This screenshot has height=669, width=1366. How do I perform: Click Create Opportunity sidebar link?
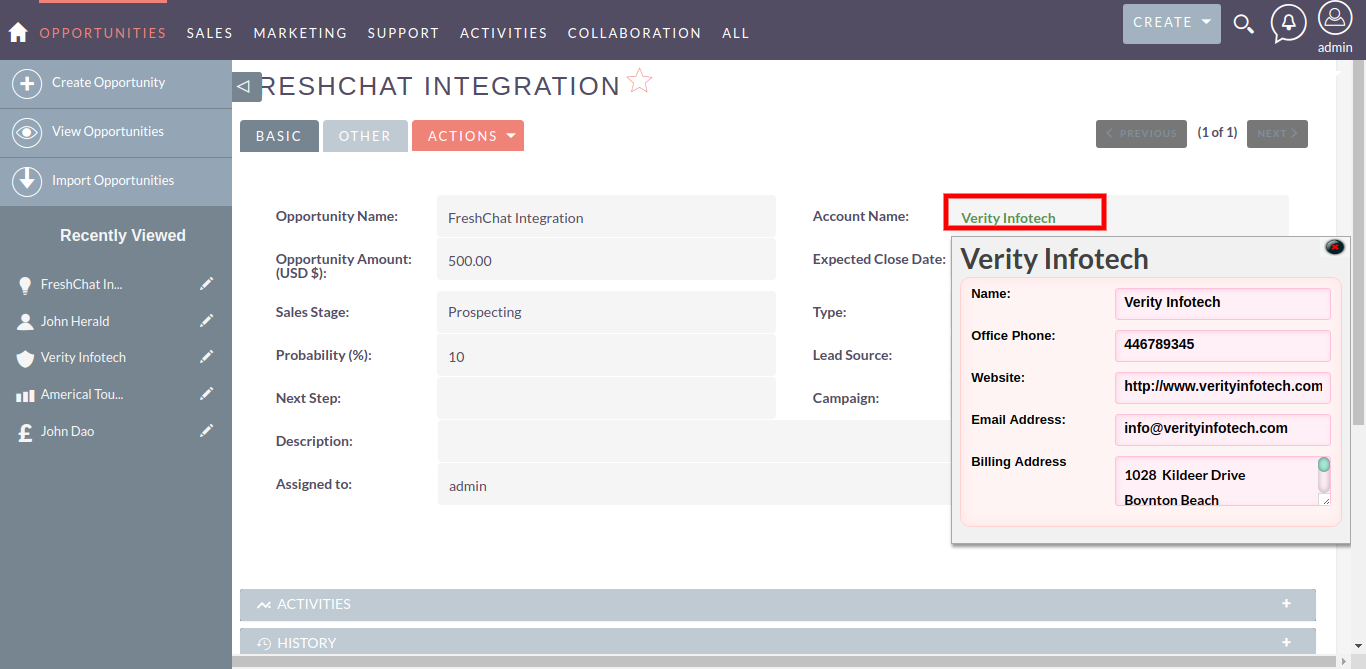coord(108,83)
